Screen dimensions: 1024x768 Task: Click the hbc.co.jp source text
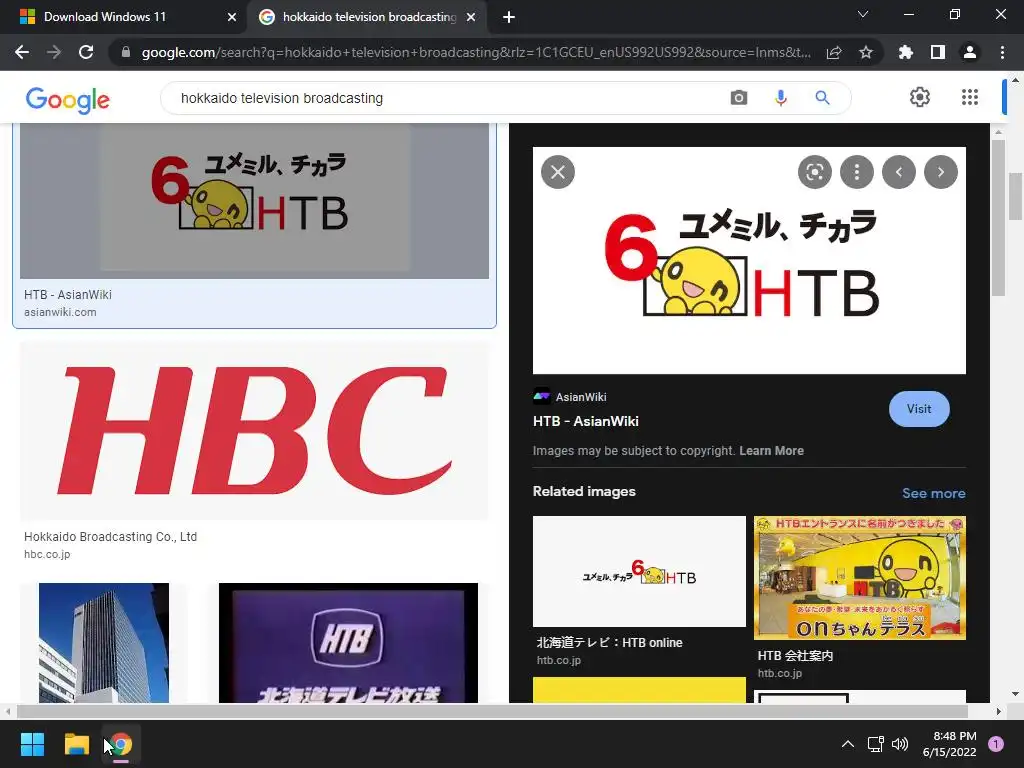coord(47,554)
